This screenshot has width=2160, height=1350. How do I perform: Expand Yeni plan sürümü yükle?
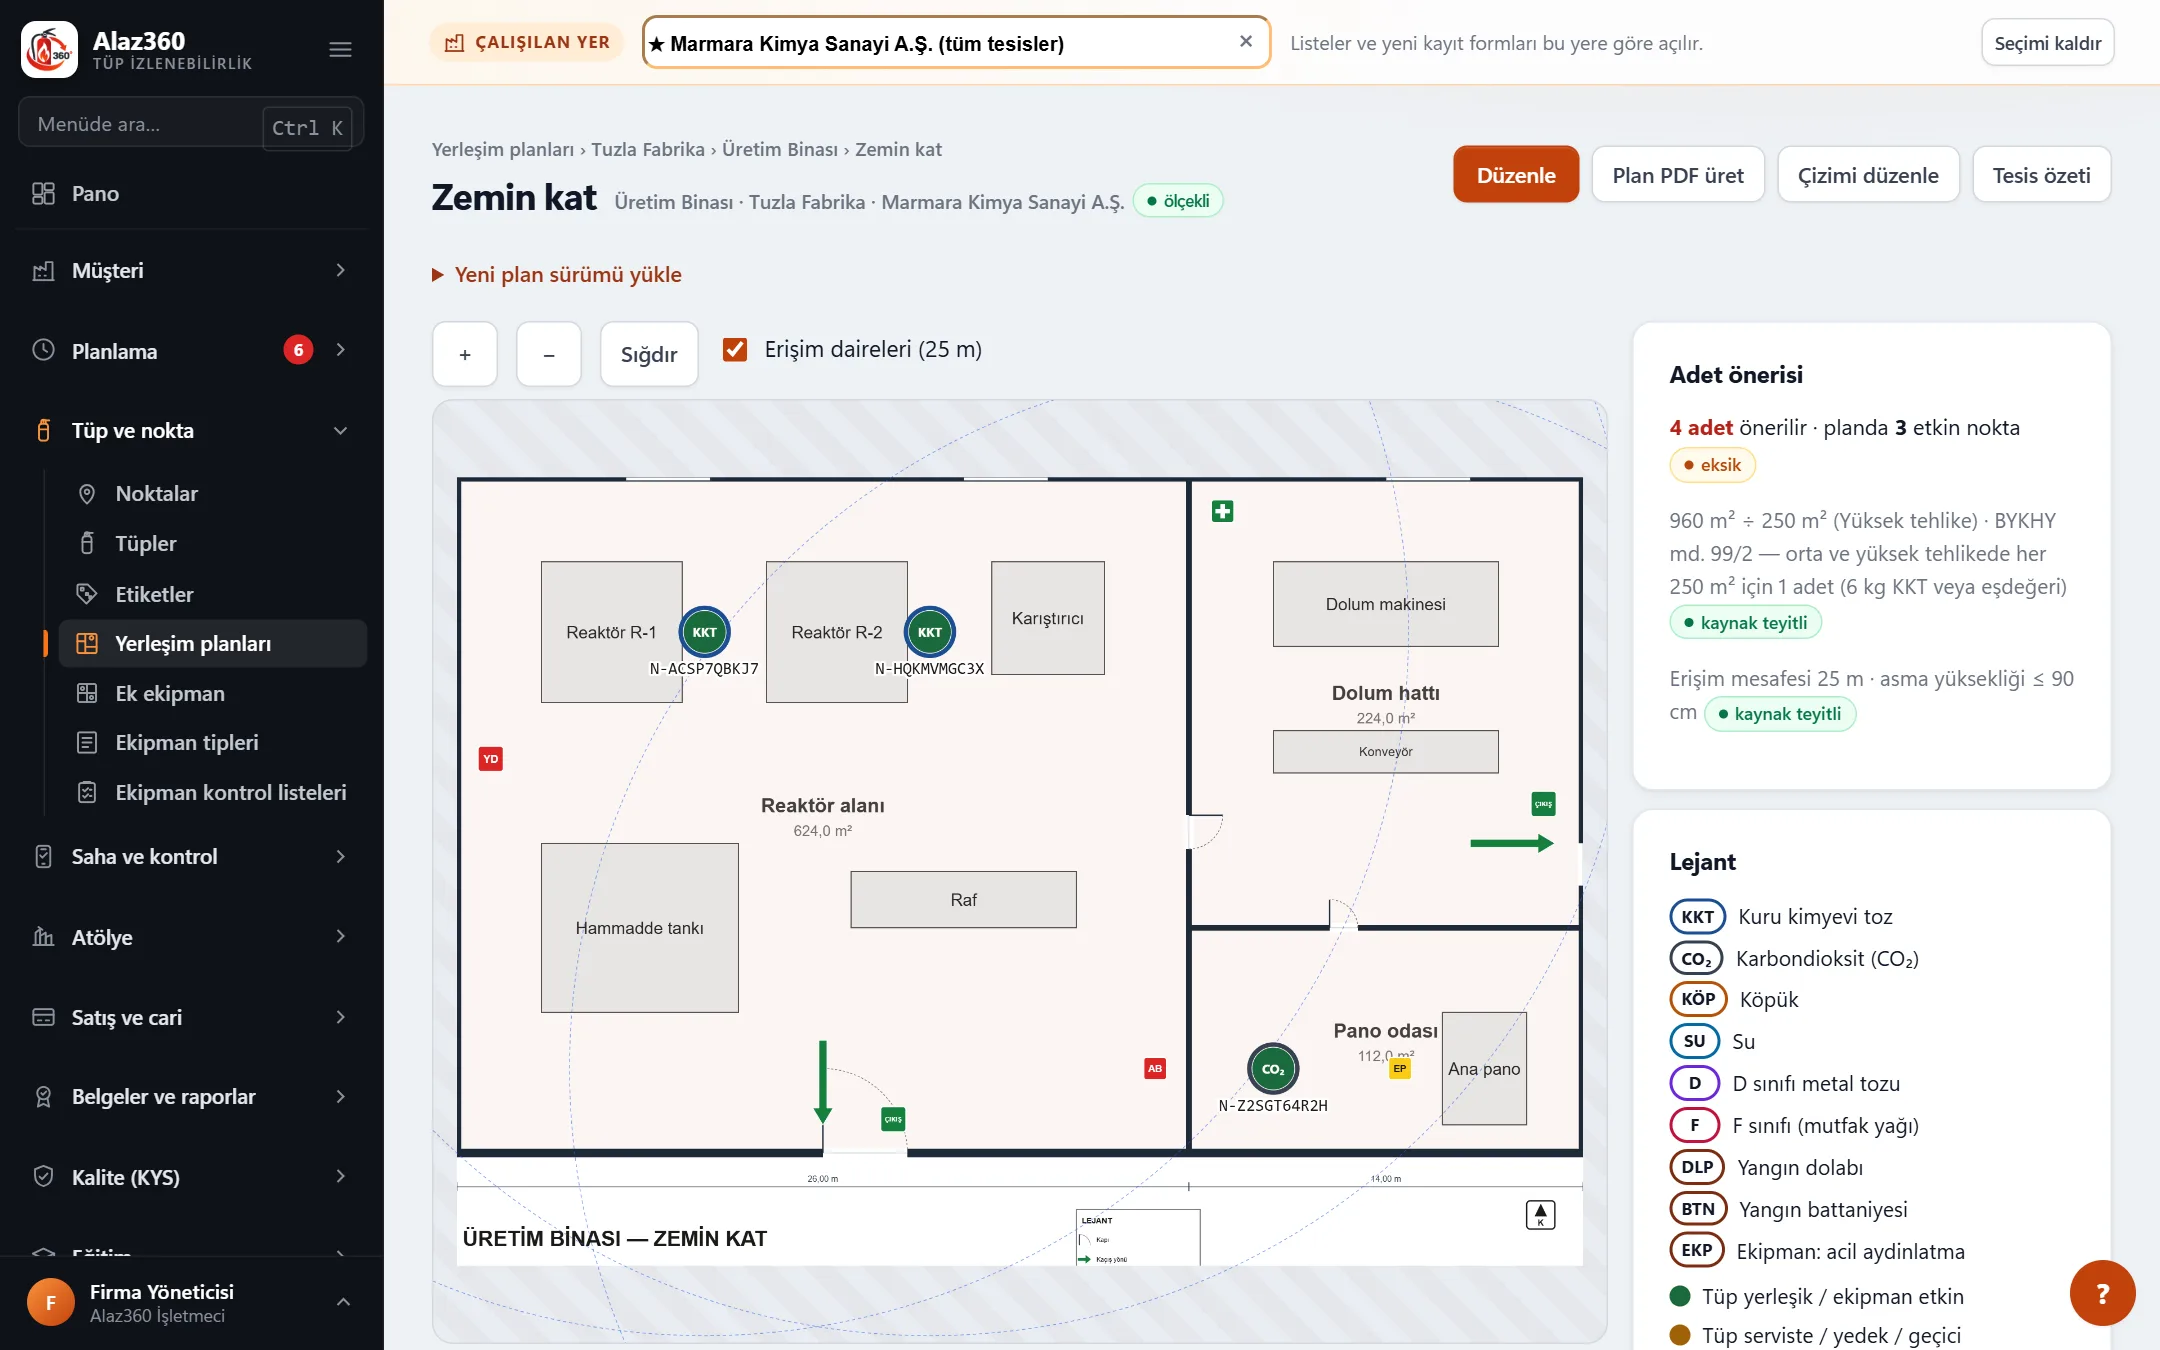point(557,275)
